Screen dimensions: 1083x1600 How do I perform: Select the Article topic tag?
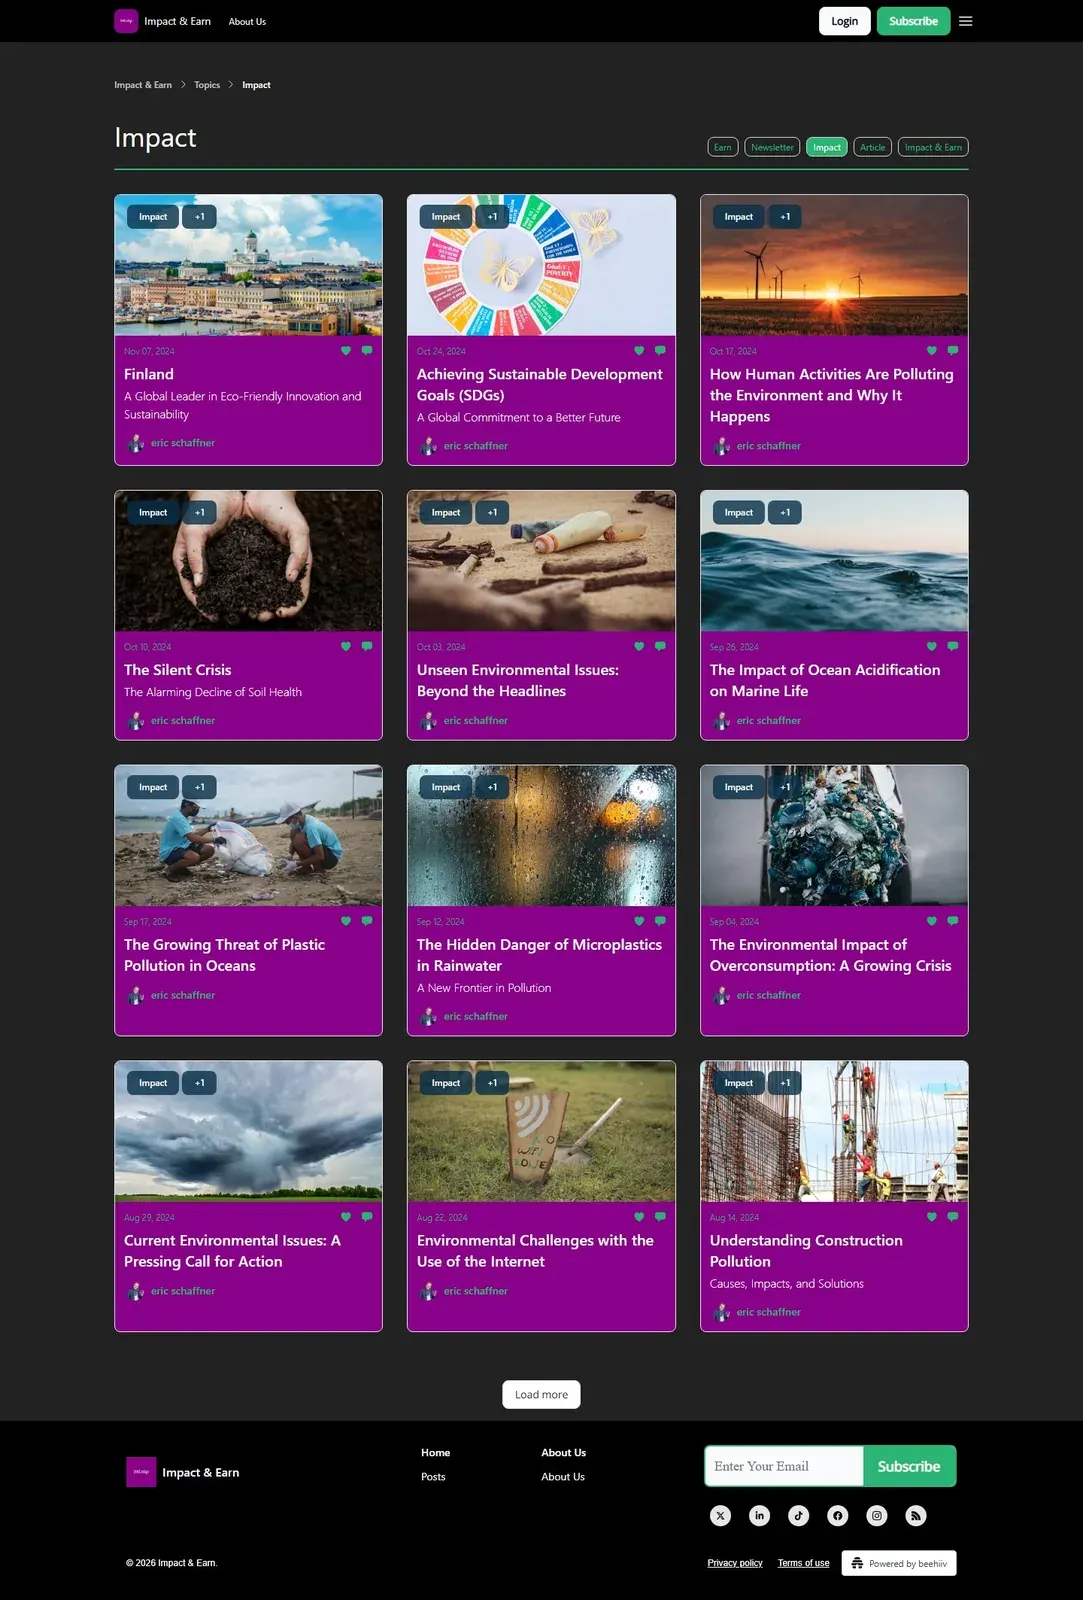873,147
